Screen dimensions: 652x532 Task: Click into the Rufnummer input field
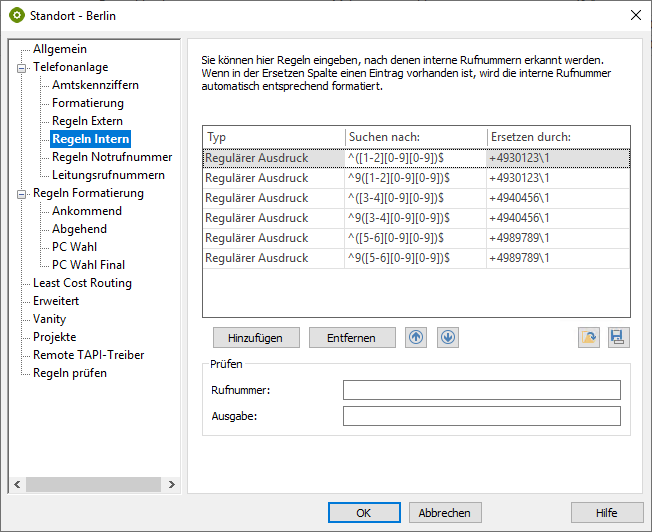click(x=481, y=390)
